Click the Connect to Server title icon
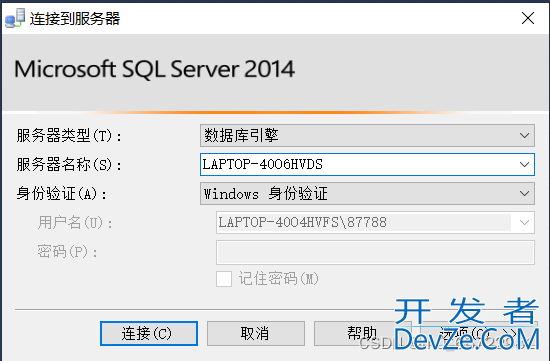This screenshot has width=550, height=361. 15,18
